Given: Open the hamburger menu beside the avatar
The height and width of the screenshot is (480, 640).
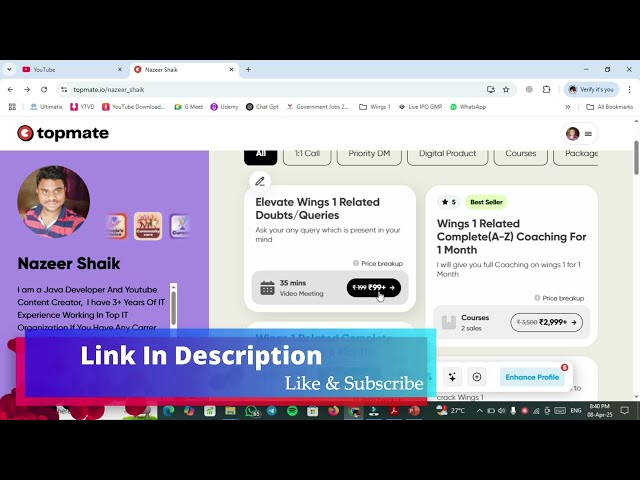Looking at the screenshot, I should (x=588, y=133).
